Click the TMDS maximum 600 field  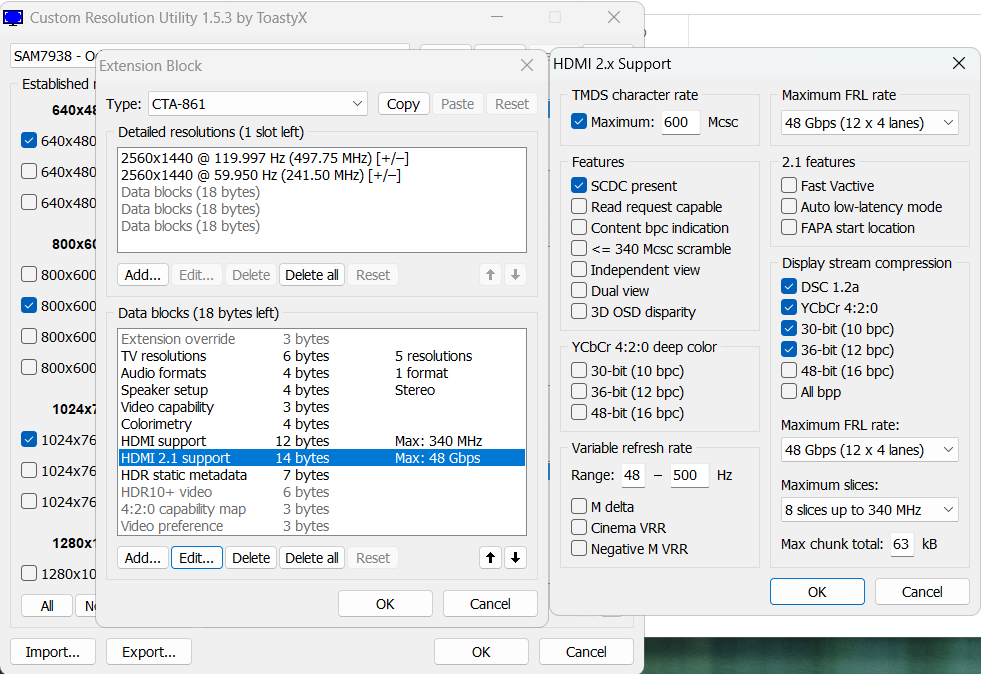click(681, 122)
